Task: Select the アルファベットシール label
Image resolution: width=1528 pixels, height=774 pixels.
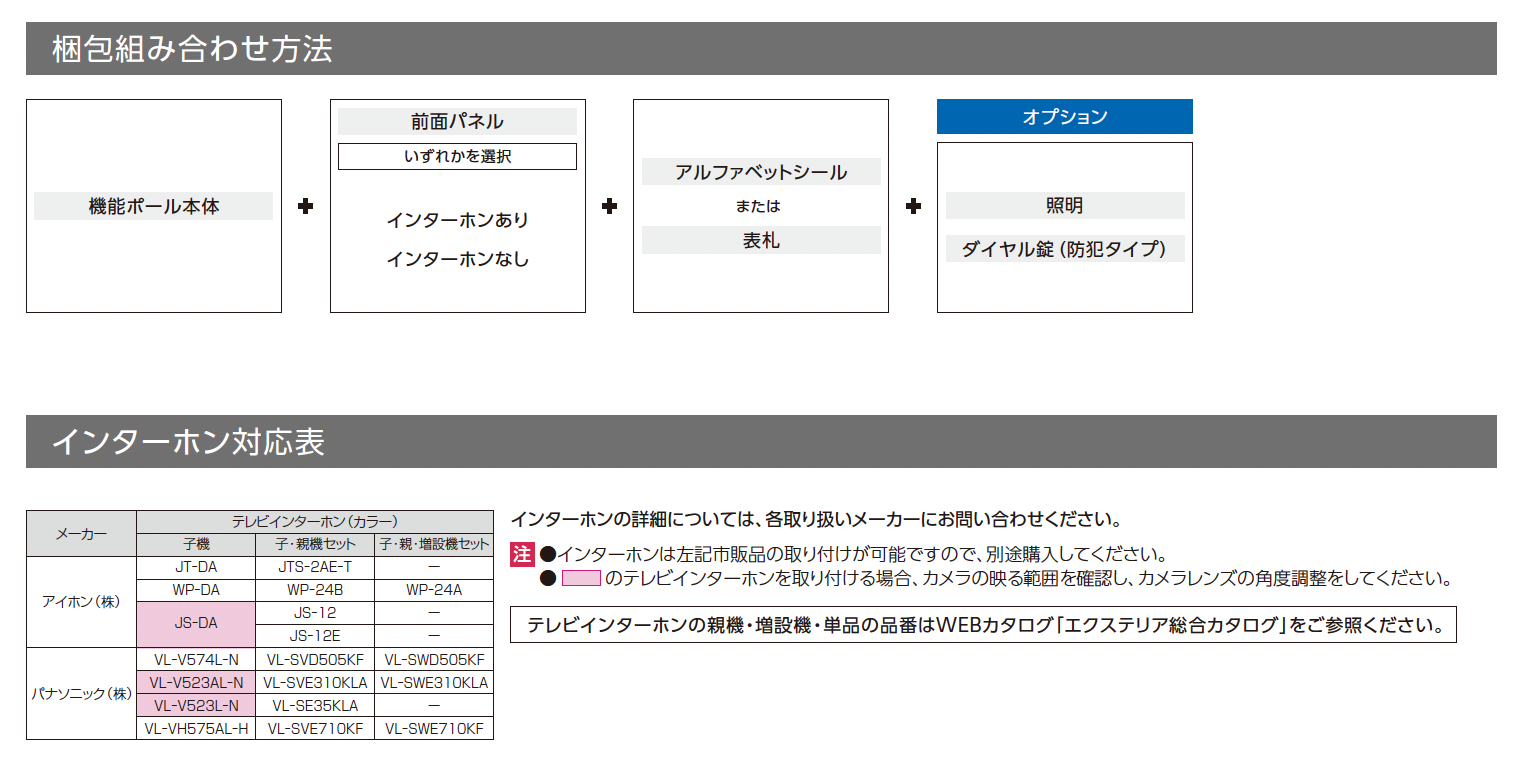Action: pyautogui.click(x=761, y=172)
